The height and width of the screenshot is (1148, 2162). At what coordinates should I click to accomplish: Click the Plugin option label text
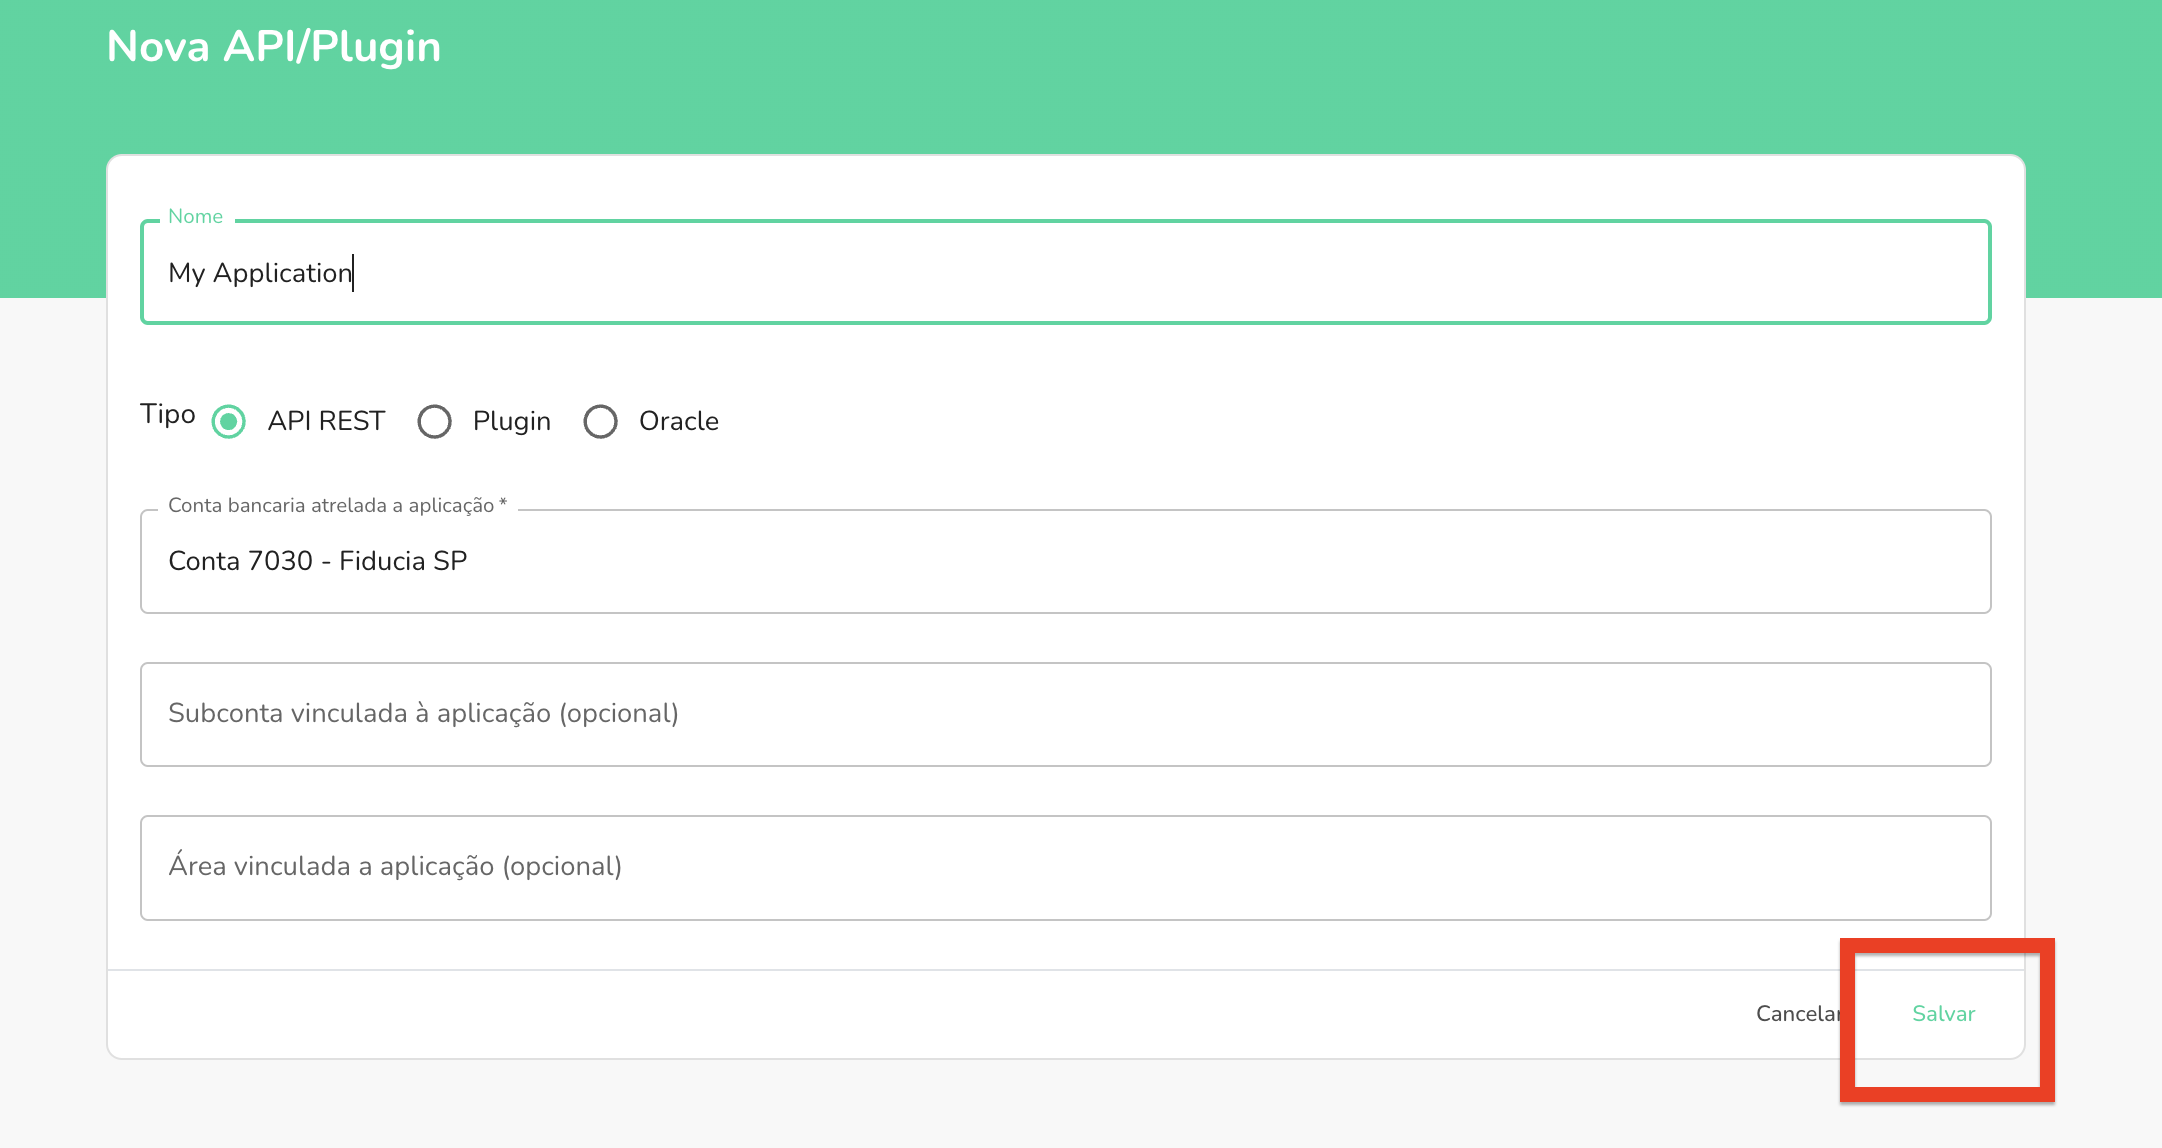click(x=511, y=421)
